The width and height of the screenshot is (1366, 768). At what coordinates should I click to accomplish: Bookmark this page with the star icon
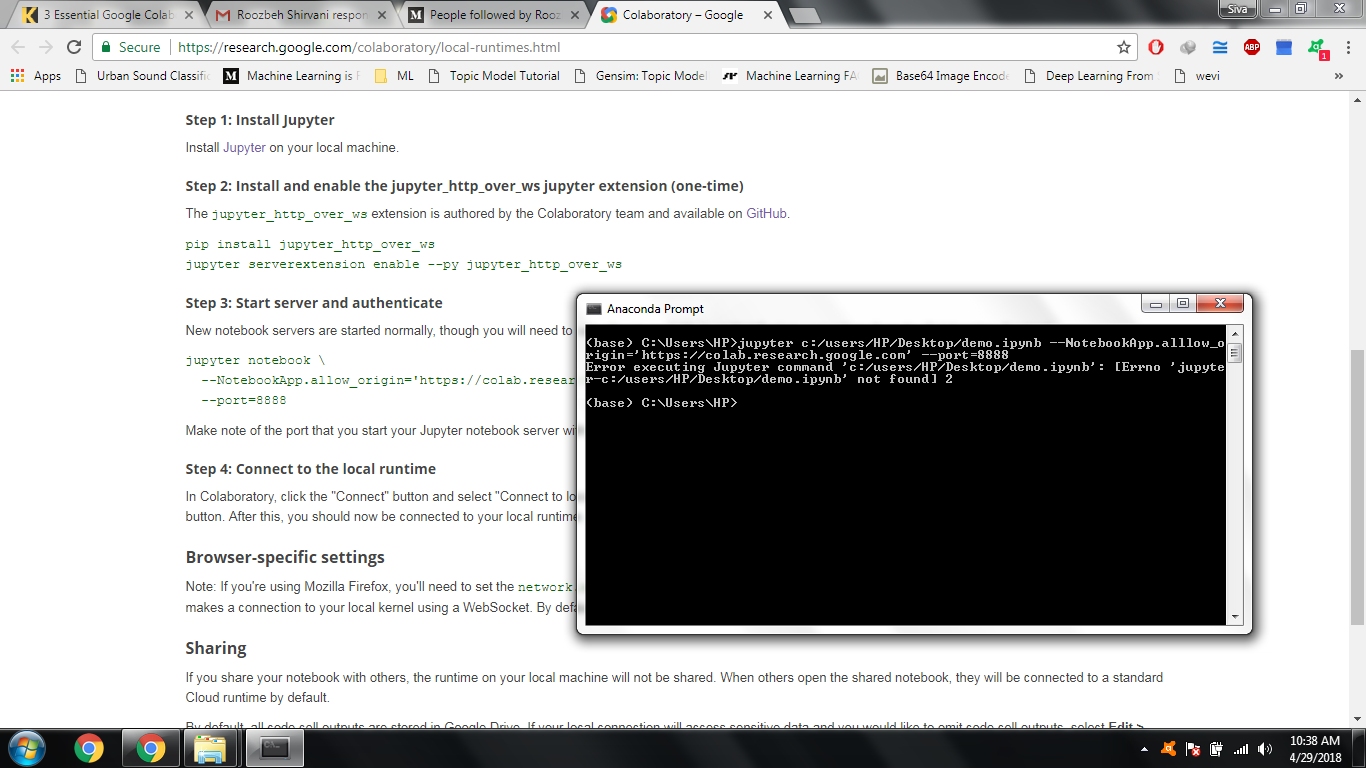click(1124, 47)
